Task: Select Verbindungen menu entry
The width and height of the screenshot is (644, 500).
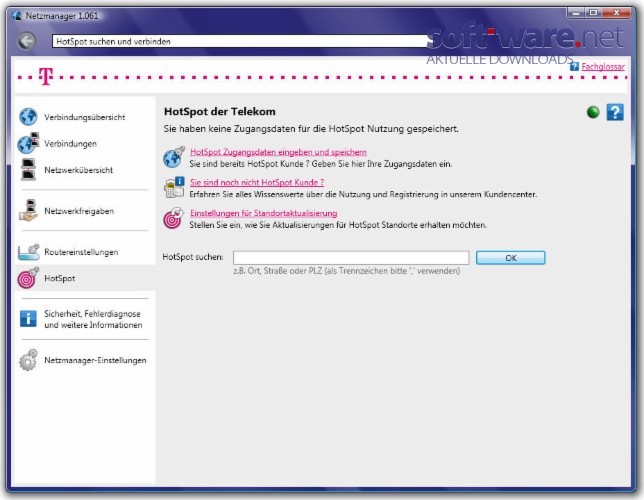Action: pos(71,143)
